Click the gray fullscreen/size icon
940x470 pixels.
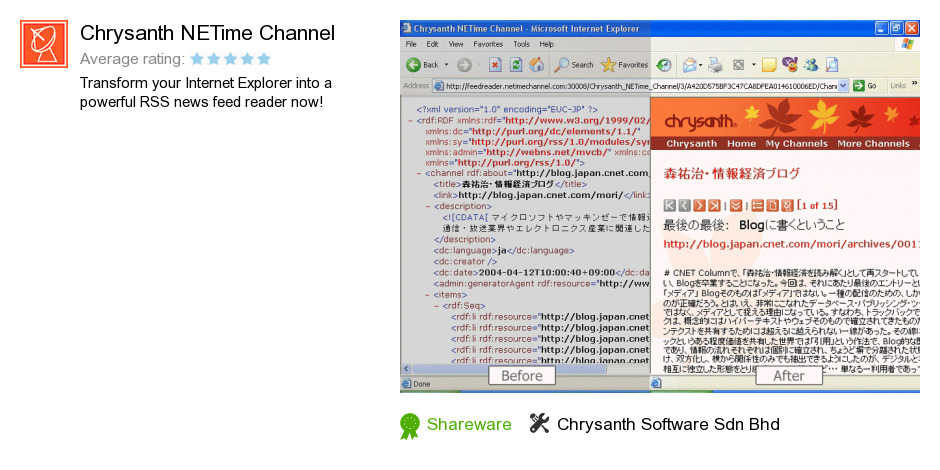(x=739, y=65)
